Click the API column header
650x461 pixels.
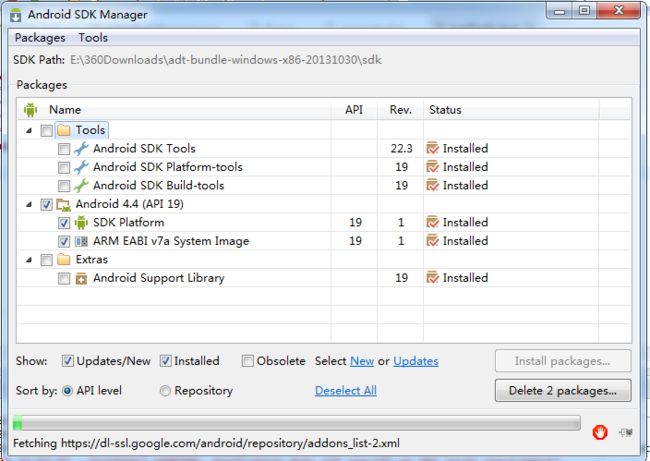click(354, 110)
